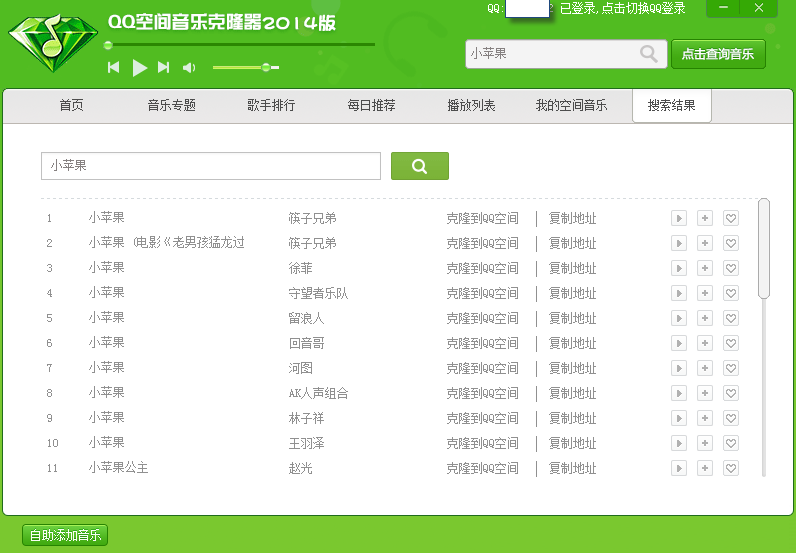Start playback with the play button
796x553 pixels.
[140, 68]
